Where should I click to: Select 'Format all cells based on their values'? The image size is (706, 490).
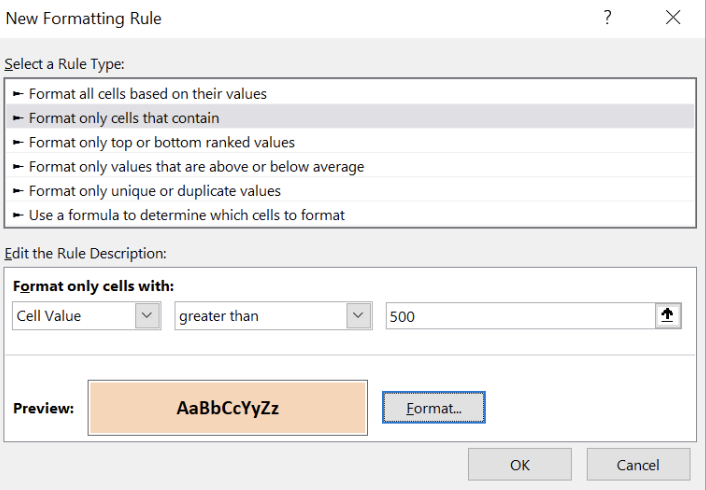coord(350,94)
